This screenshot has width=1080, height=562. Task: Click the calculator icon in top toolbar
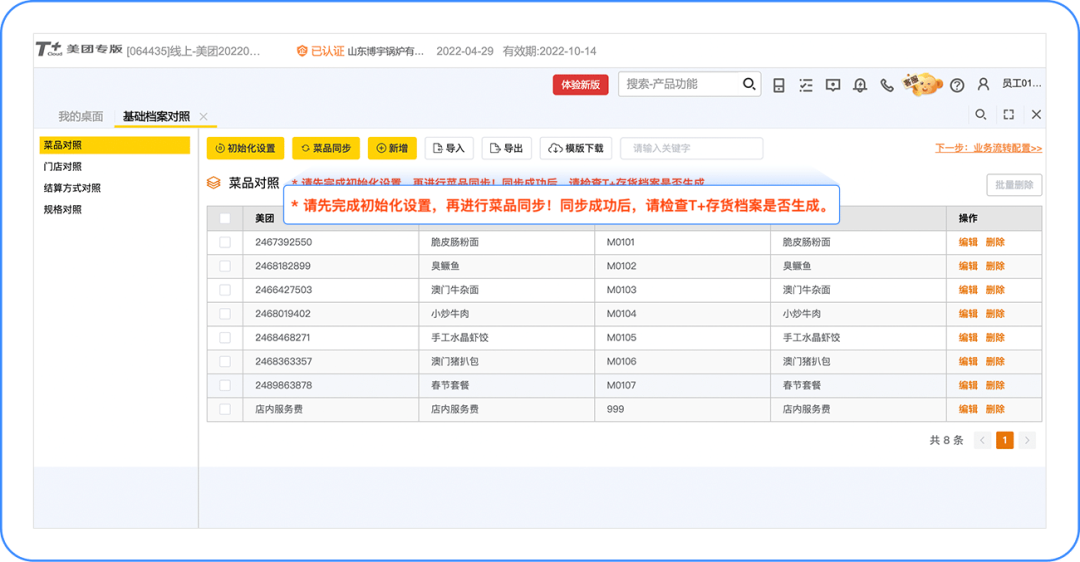click(x=779, y=85)
